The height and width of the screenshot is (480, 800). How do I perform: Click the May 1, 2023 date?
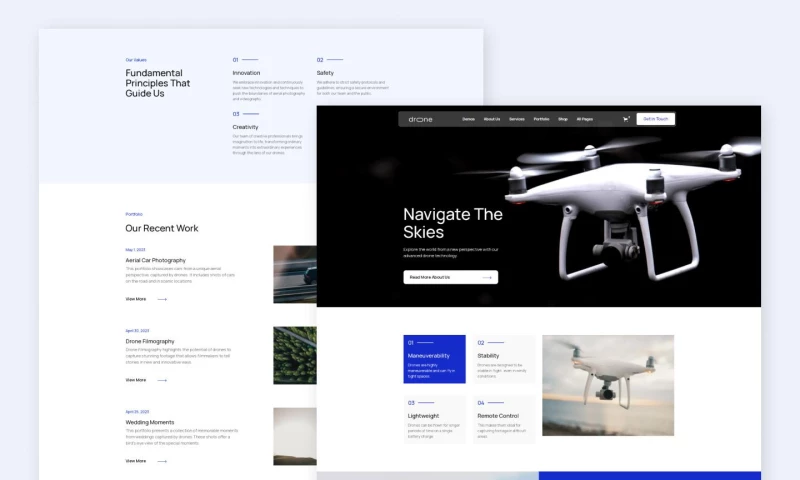pos(135,250)
